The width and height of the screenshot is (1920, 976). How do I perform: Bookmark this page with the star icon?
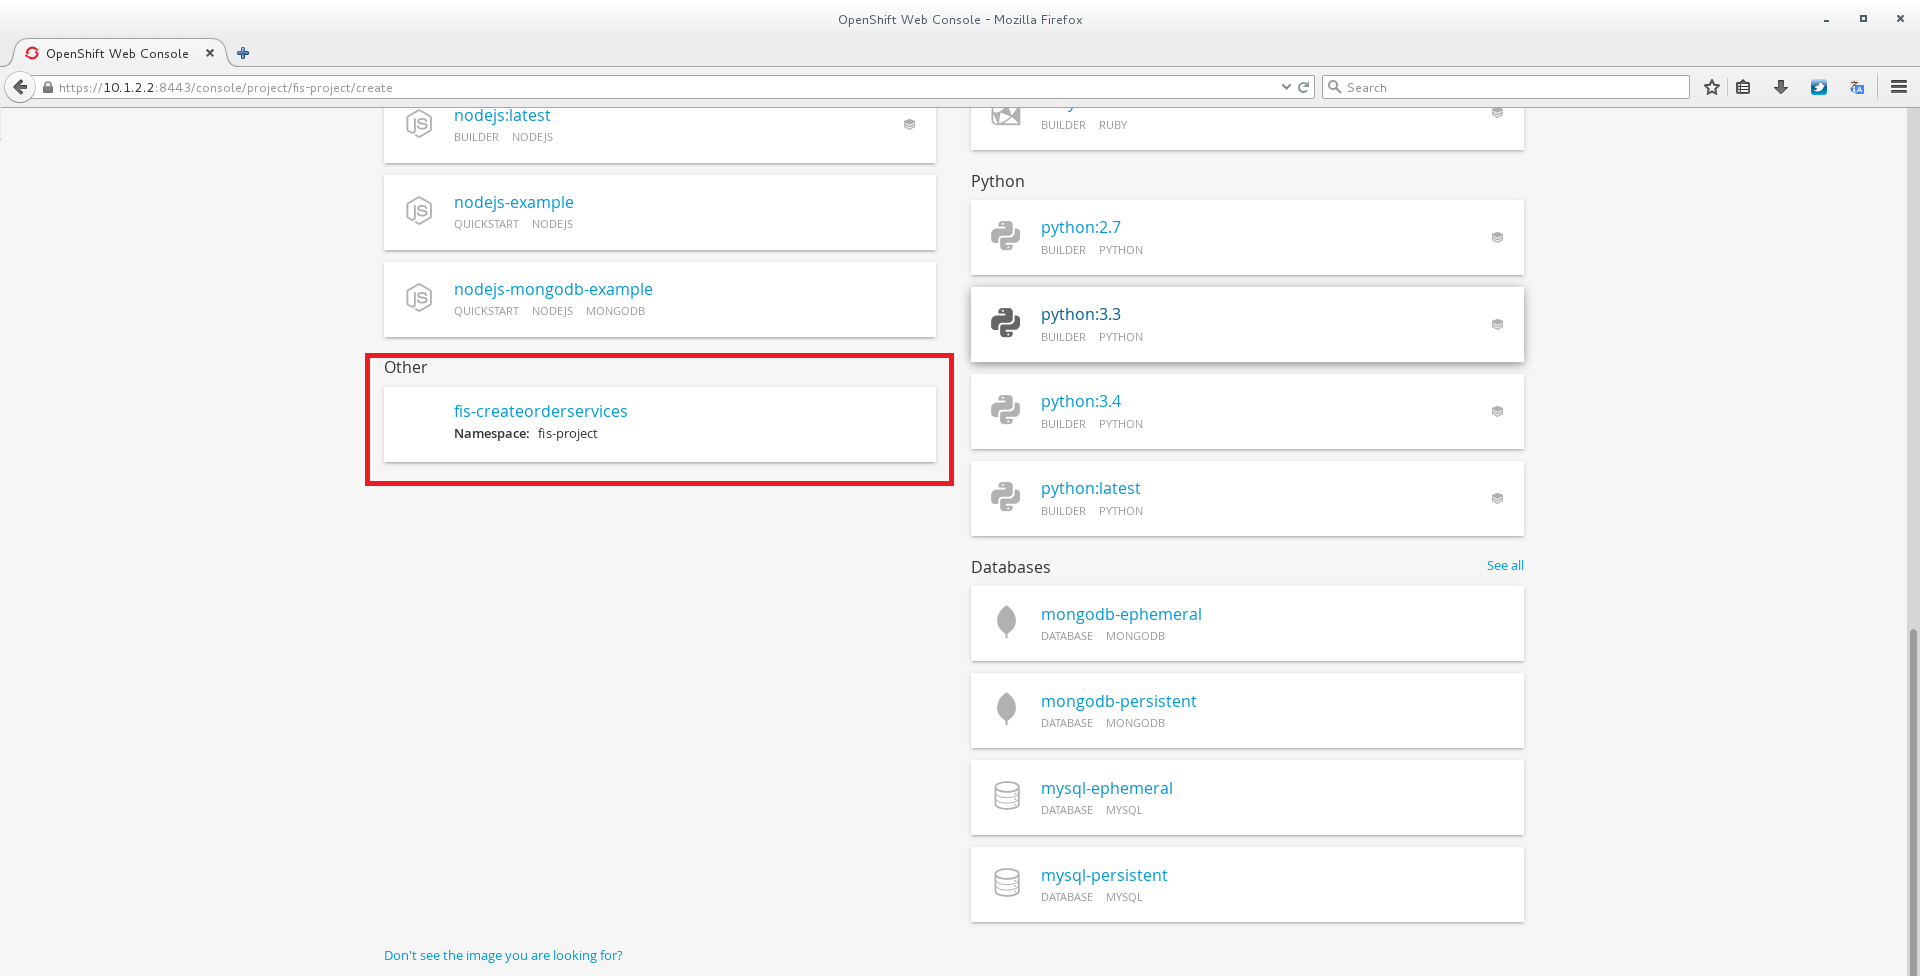tap(1712, 87)
